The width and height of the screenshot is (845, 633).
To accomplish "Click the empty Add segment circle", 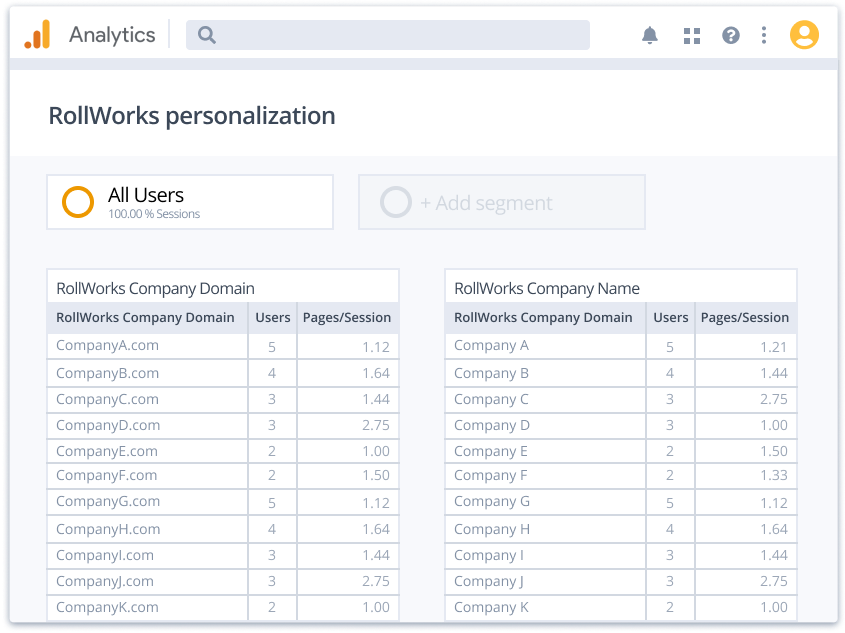I will (x=396, y=202).
